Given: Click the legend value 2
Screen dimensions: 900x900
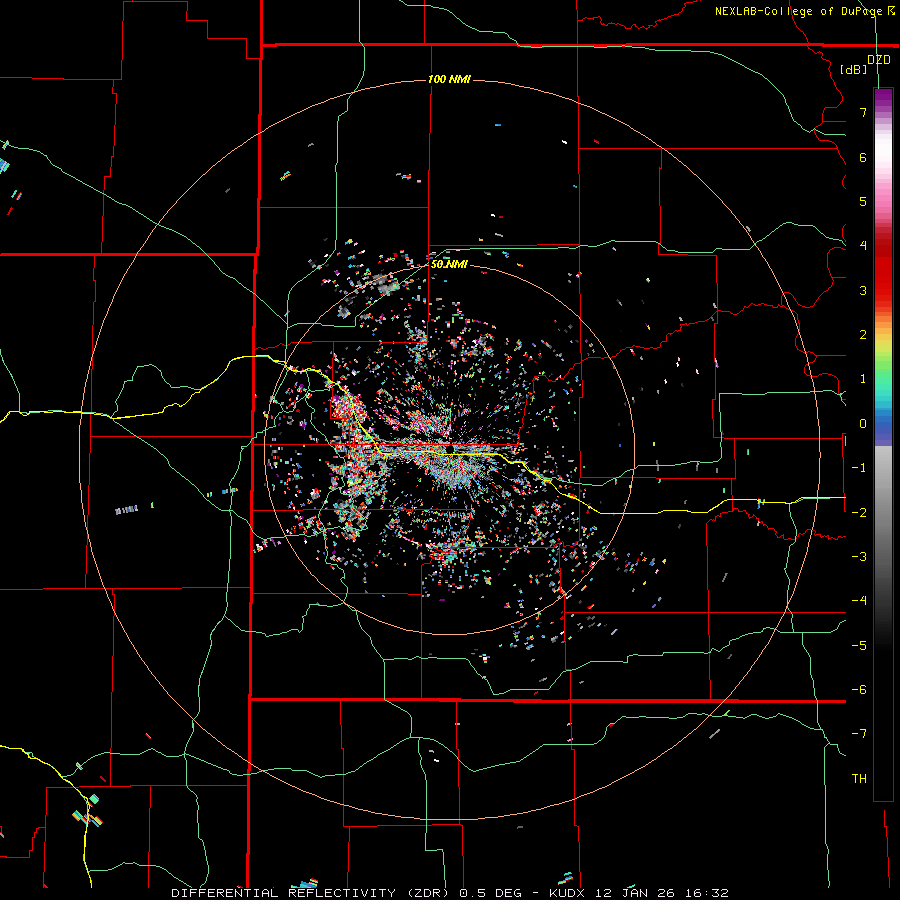Looking at the screenshot, I should pyautogui.click(x=863, y=335).
